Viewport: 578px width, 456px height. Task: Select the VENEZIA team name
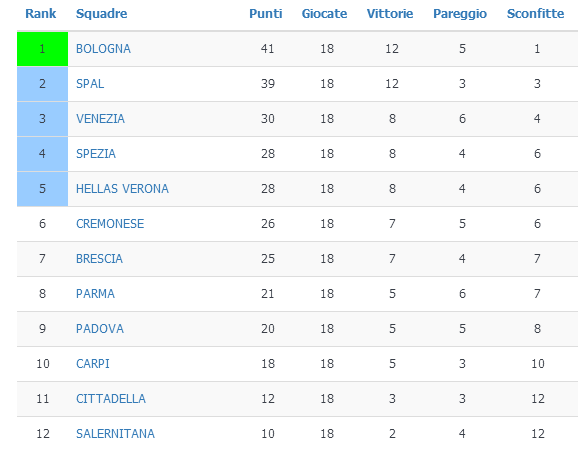coord(100,119)
